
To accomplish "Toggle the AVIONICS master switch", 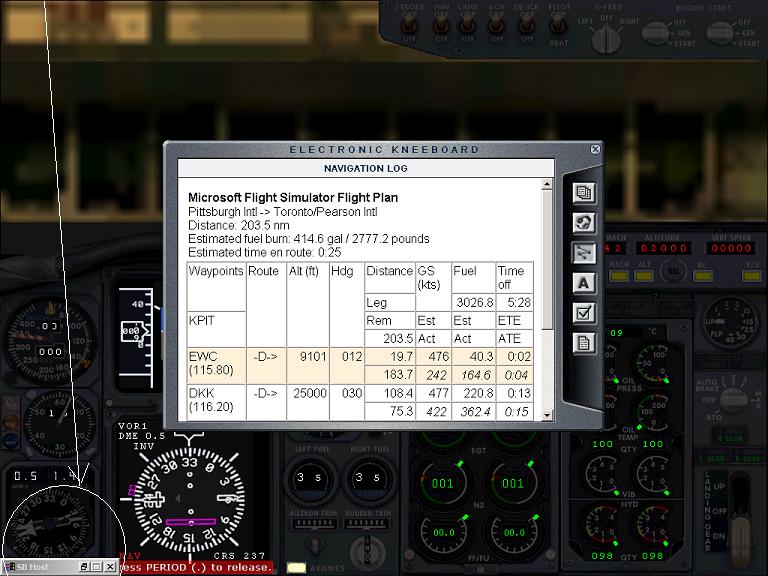I will [296, 568].
